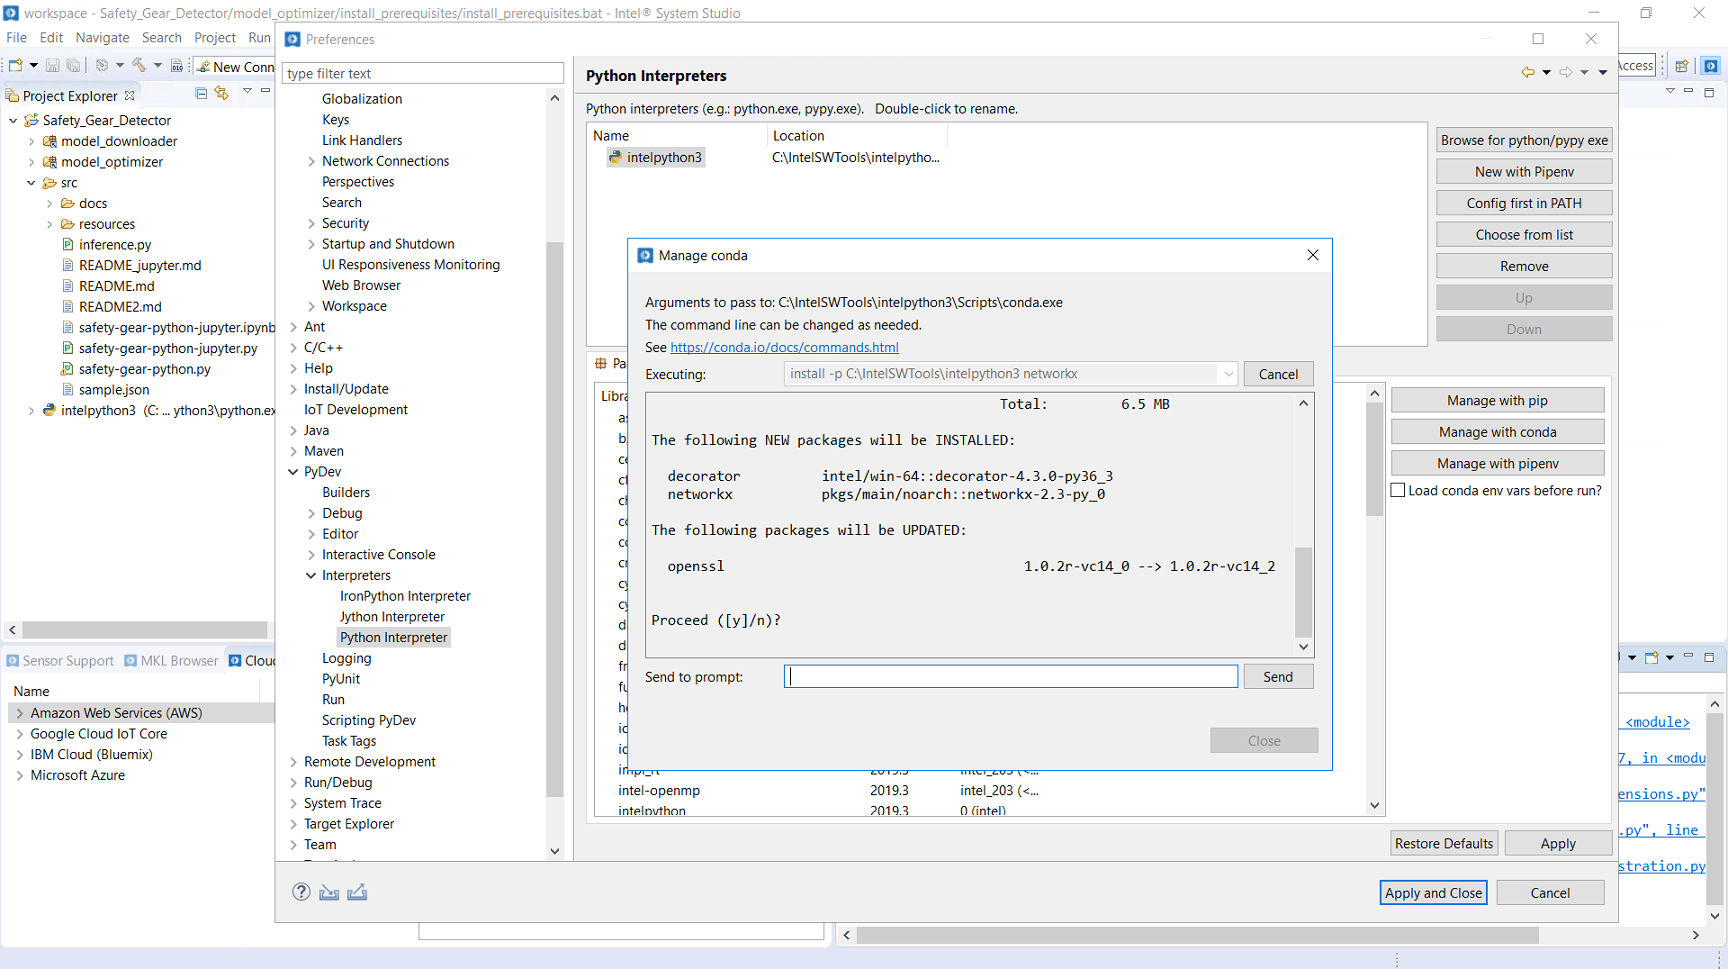The width and height of the screenshot is (1728, 969).
Task: Open the conda docs commands link
Action: point(784,347)
